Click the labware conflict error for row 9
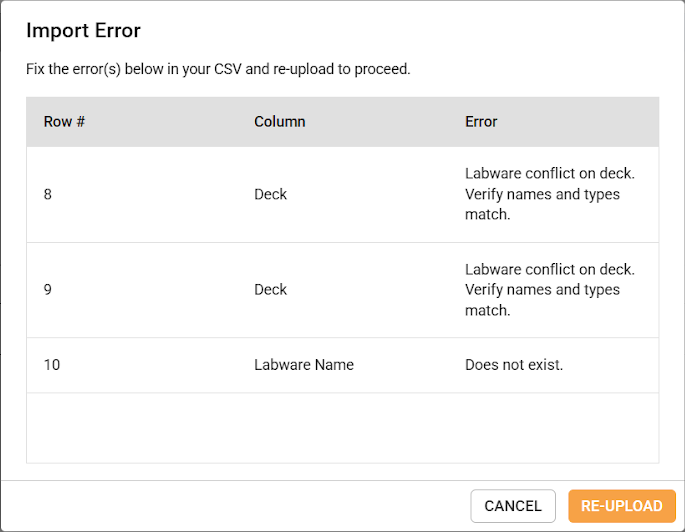Screen dimensions: 685x532 point(549,290)
